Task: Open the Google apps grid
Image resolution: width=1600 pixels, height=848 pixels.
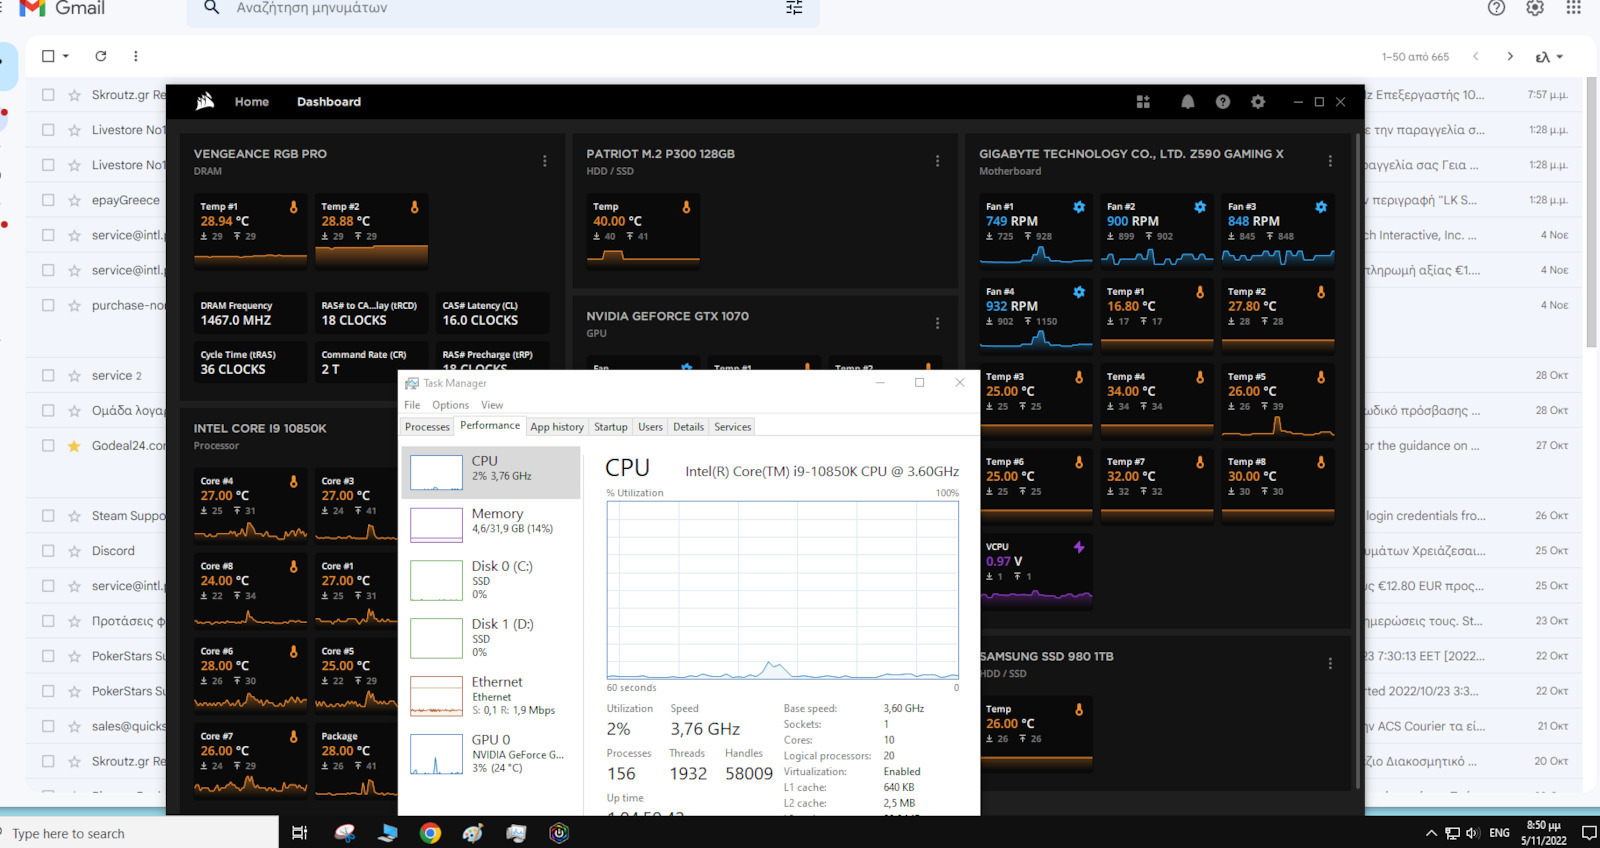Action: tap(1574, 8)
